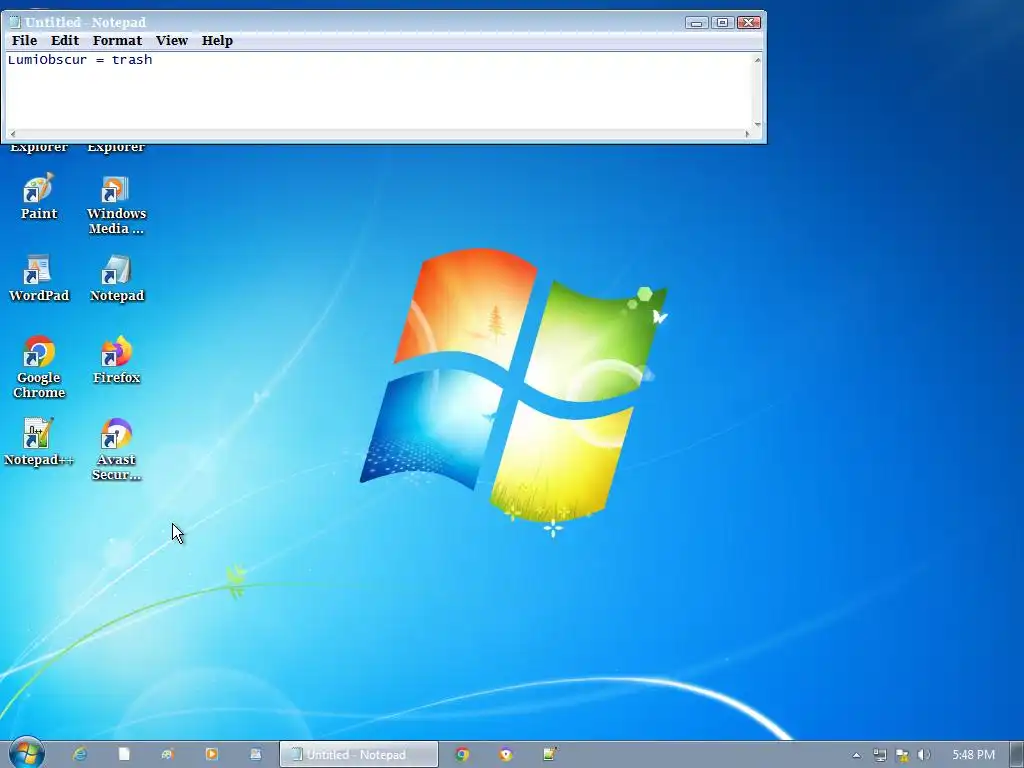
Task: Select the Notepad desktop shortcut
Action: 116,279
